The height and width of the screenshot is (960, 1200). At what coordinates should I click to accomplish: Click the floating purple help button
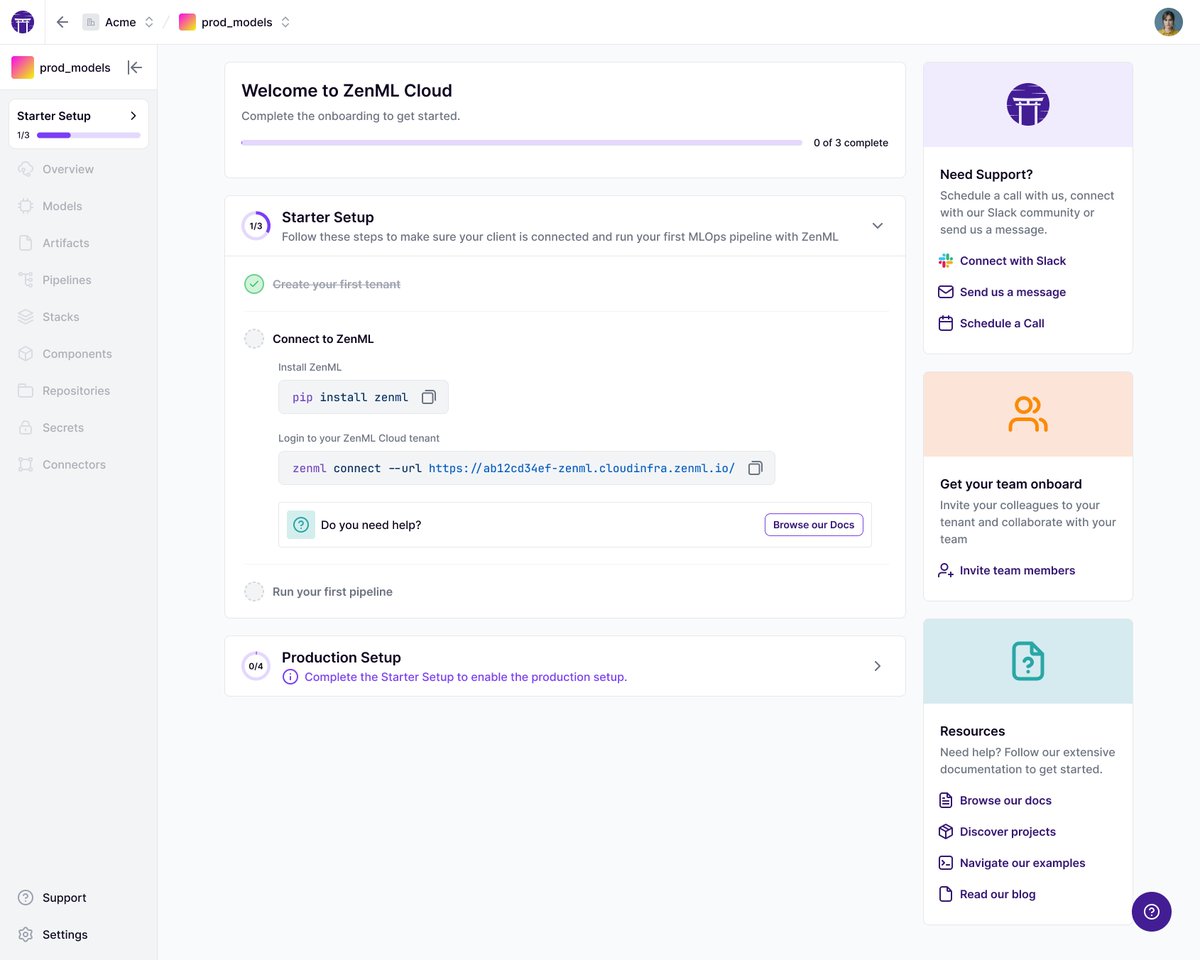coord(1151,911)
